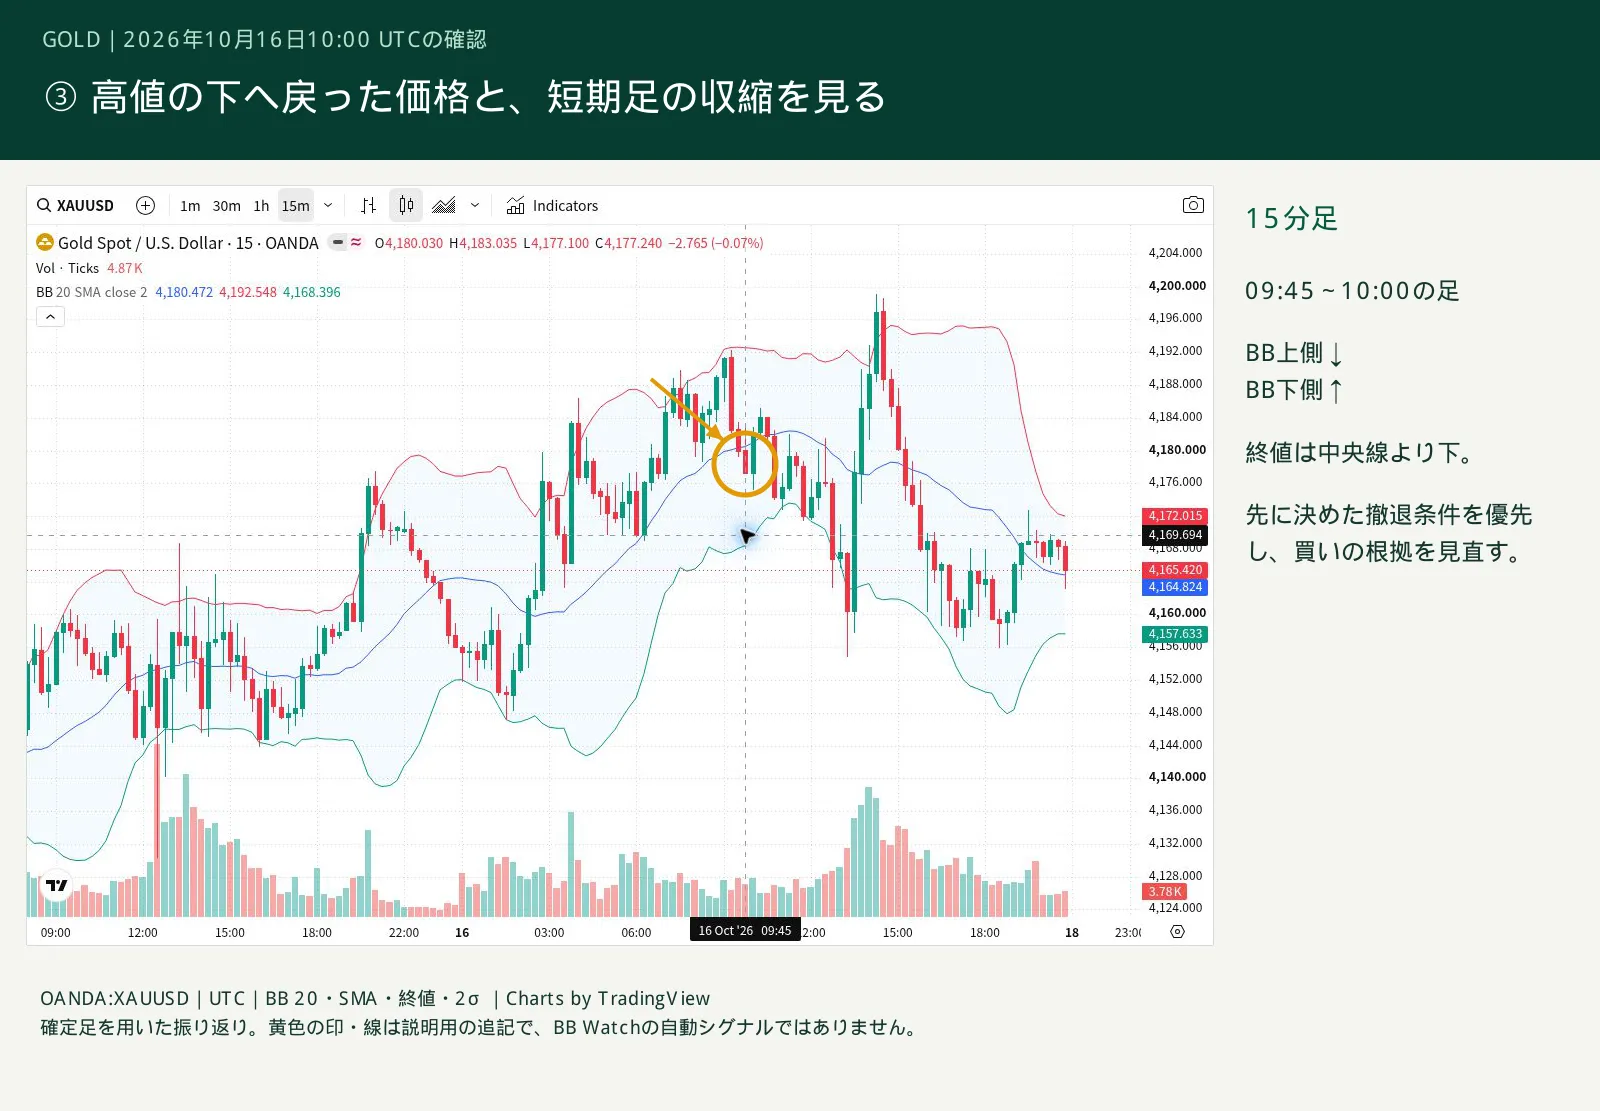The image size is (1600, 1111).
Task: Click the 4,157.633 green price label
Action: pyautogui.click(x=1175, y=634)
